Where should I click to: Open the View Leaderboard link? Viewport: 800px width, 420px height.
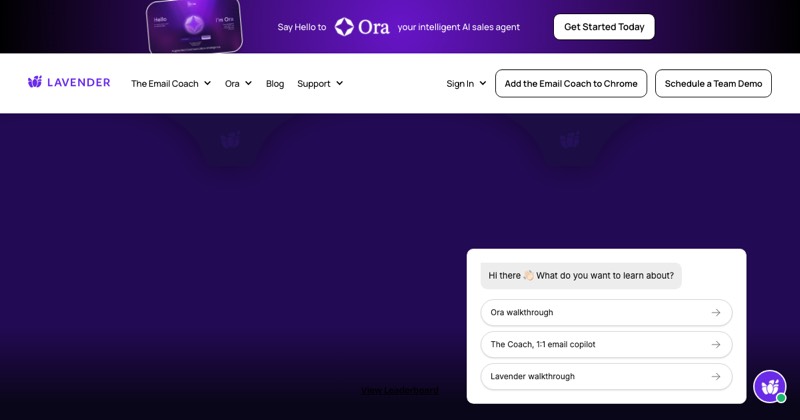(400, 390)
